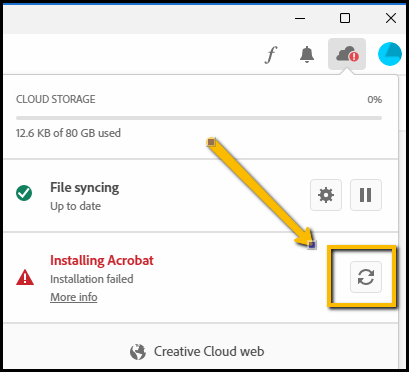409x372 pixels.
Task: Open the blue account profile avatar
Action: (x=389, y=54)
